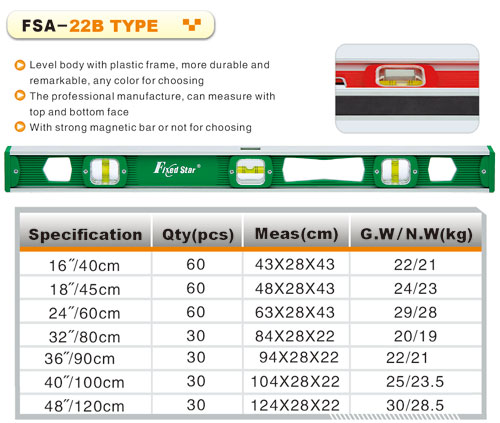The height and width of the screenshot is (423, 500).
Task: Click the orange checkered squares icon in the title
Action: [x=192, y=25]
